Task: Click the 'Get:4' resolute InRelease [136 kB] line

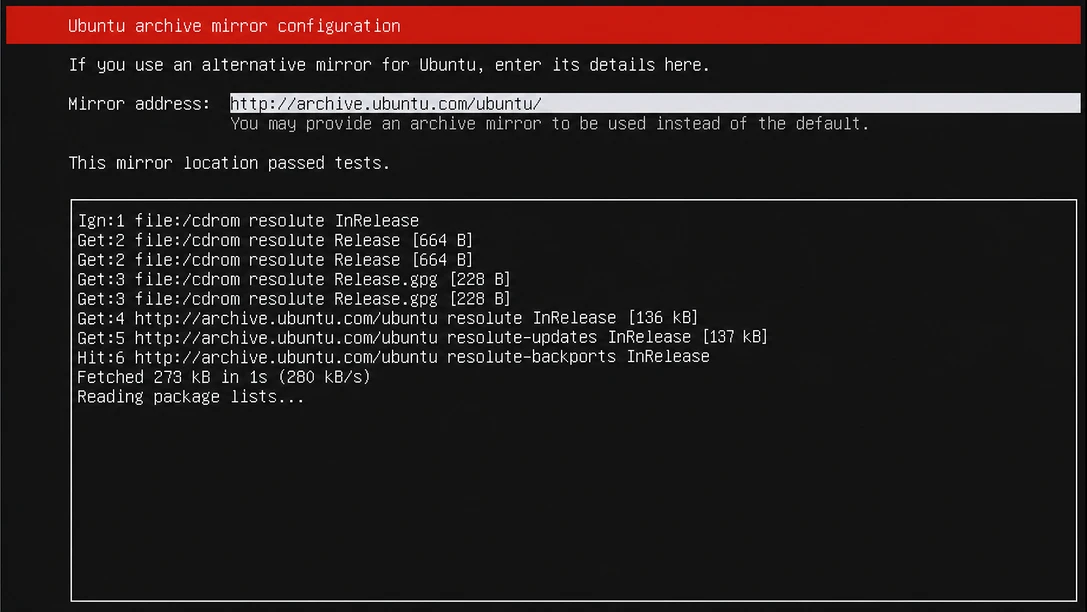Action: pos(388,317)
